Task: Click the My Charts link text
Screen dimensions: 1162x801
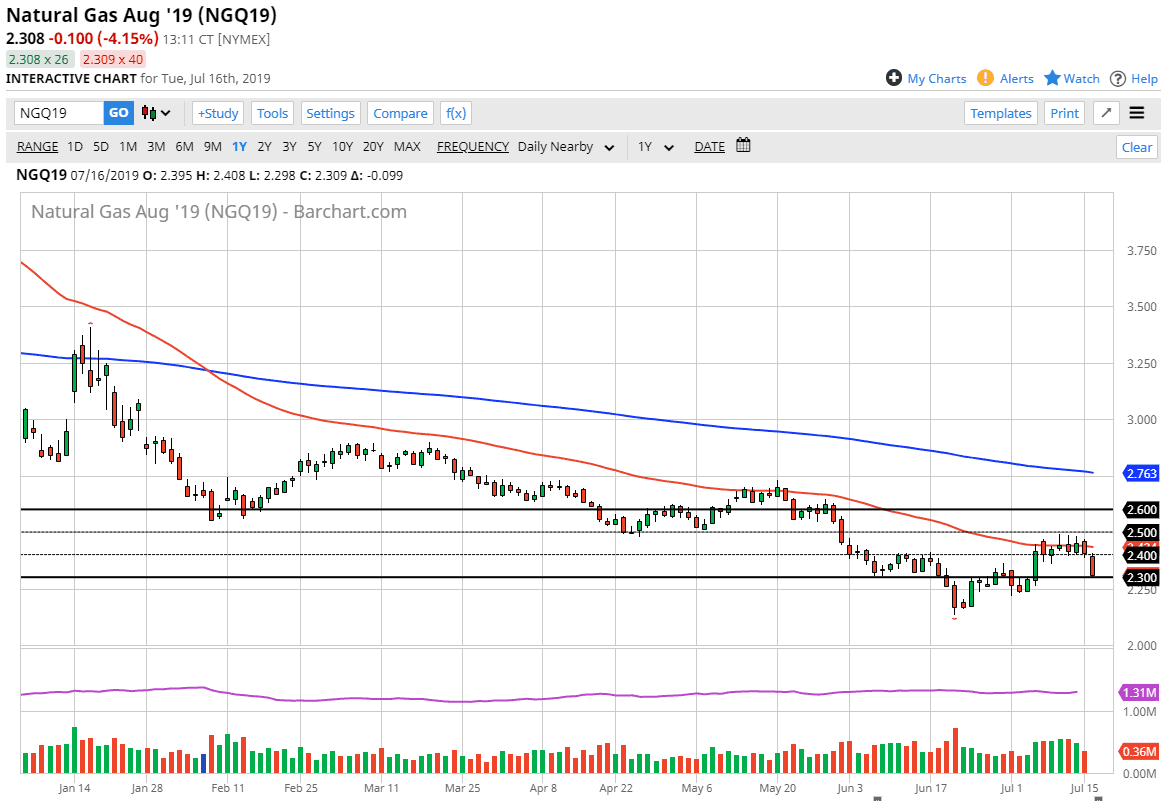Action: point(937,79)
